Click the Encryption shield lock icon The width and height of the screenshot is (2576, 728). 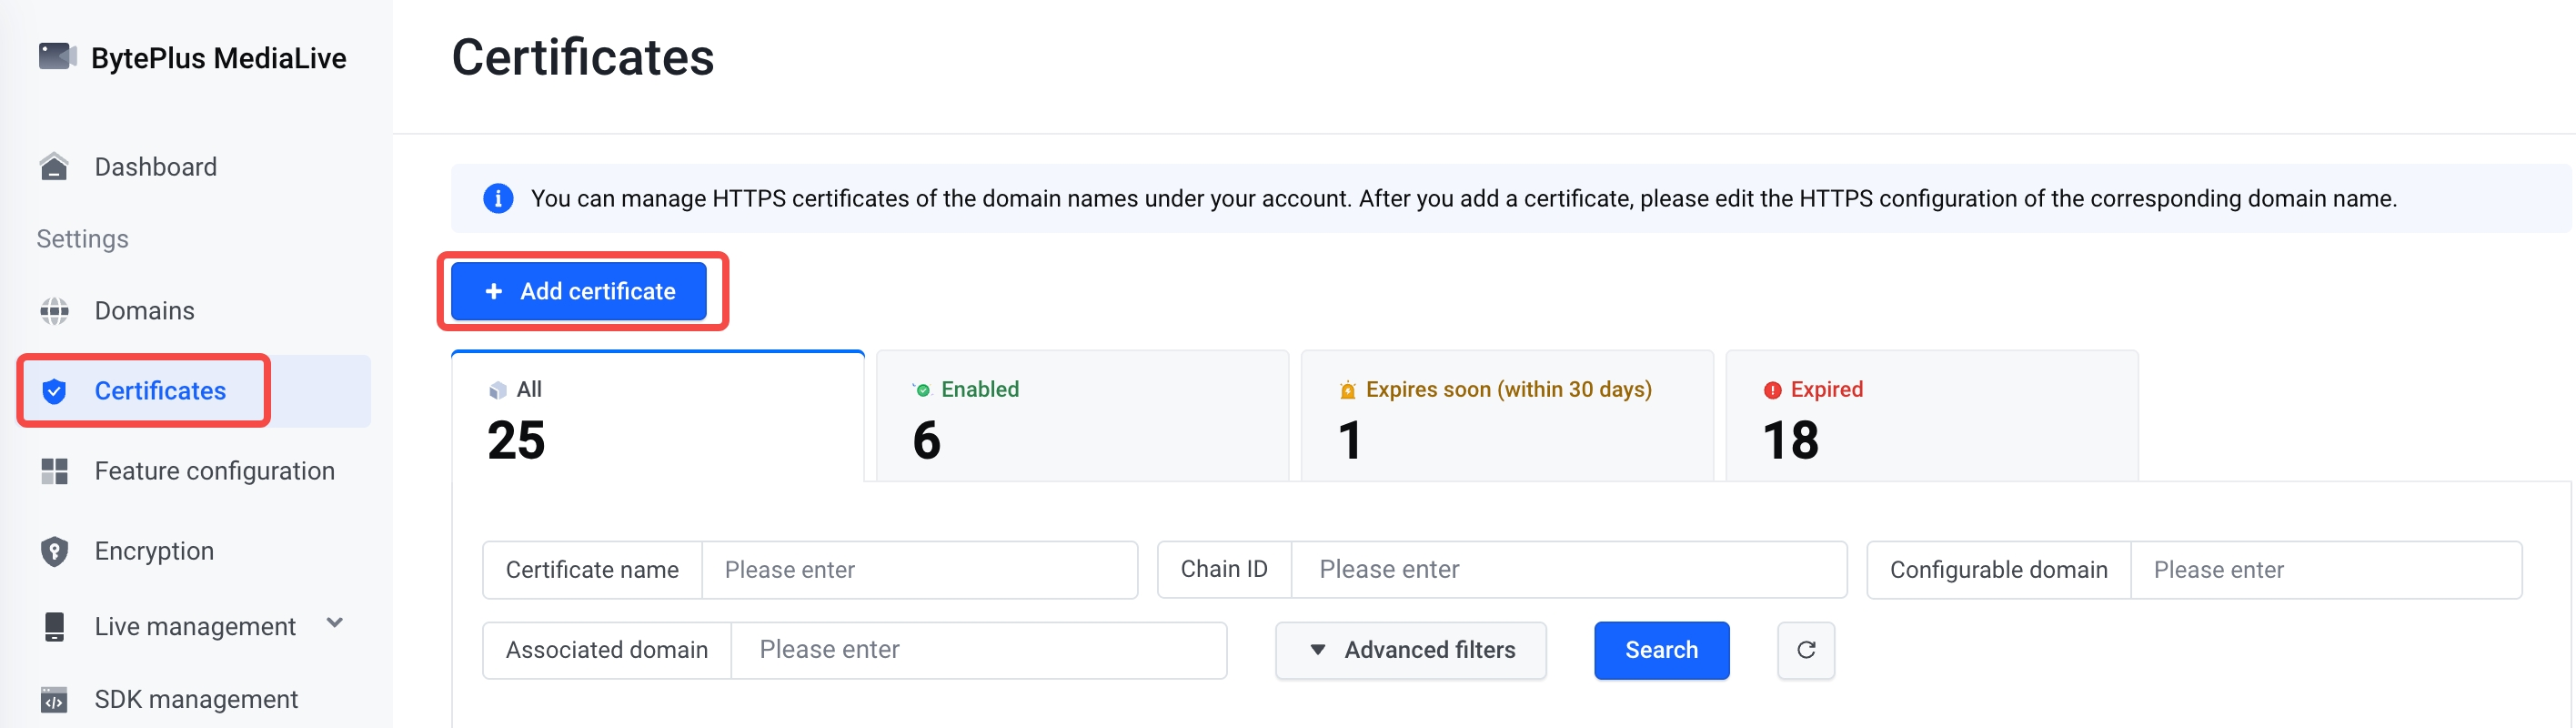(x=54, y=551)
